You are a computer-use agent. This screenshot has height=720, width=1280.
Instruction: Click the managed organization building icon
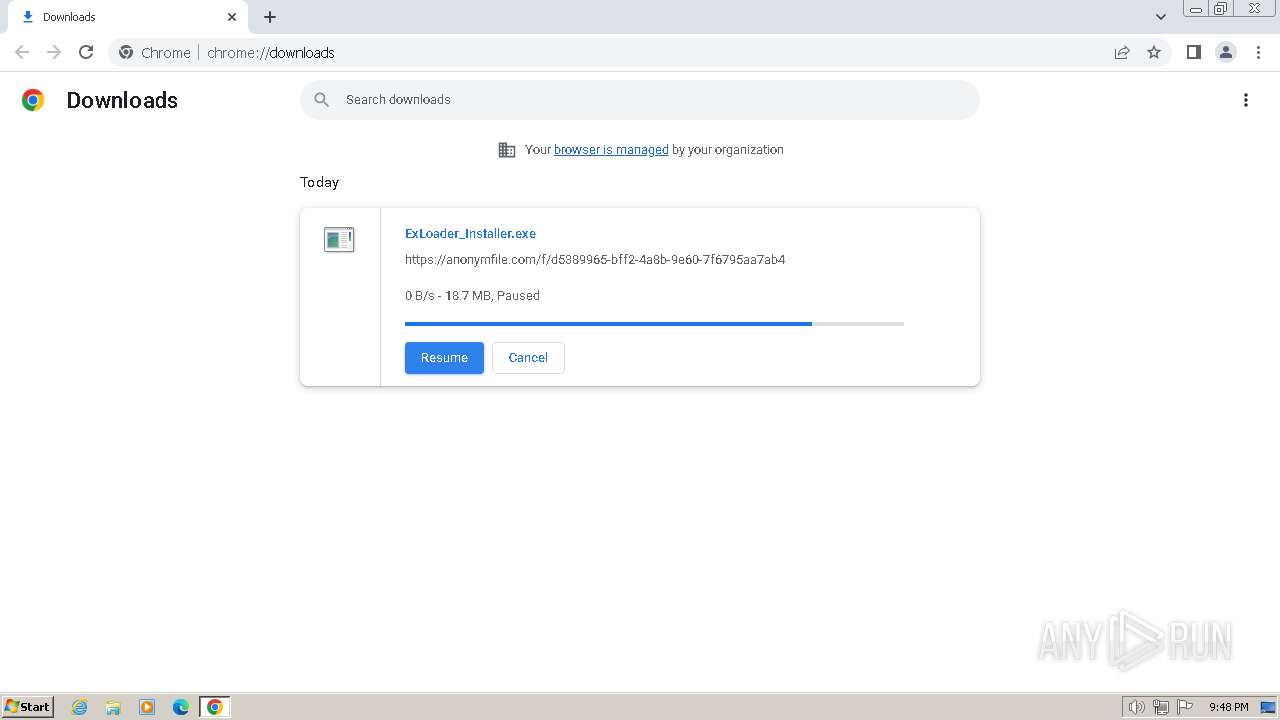(507, 150)
